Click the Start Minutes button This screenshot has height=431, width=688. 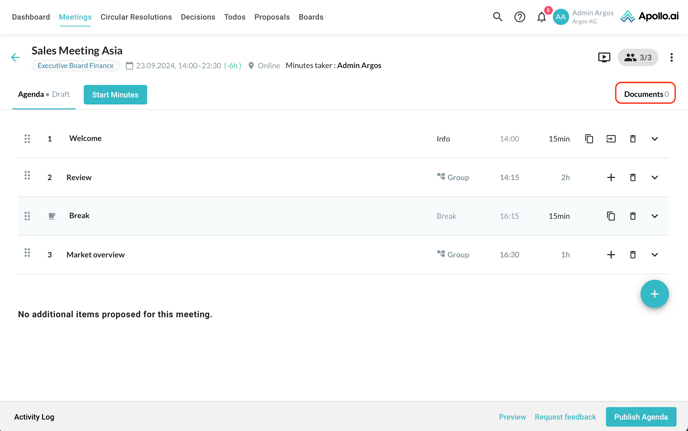click(x=115, y=95)
